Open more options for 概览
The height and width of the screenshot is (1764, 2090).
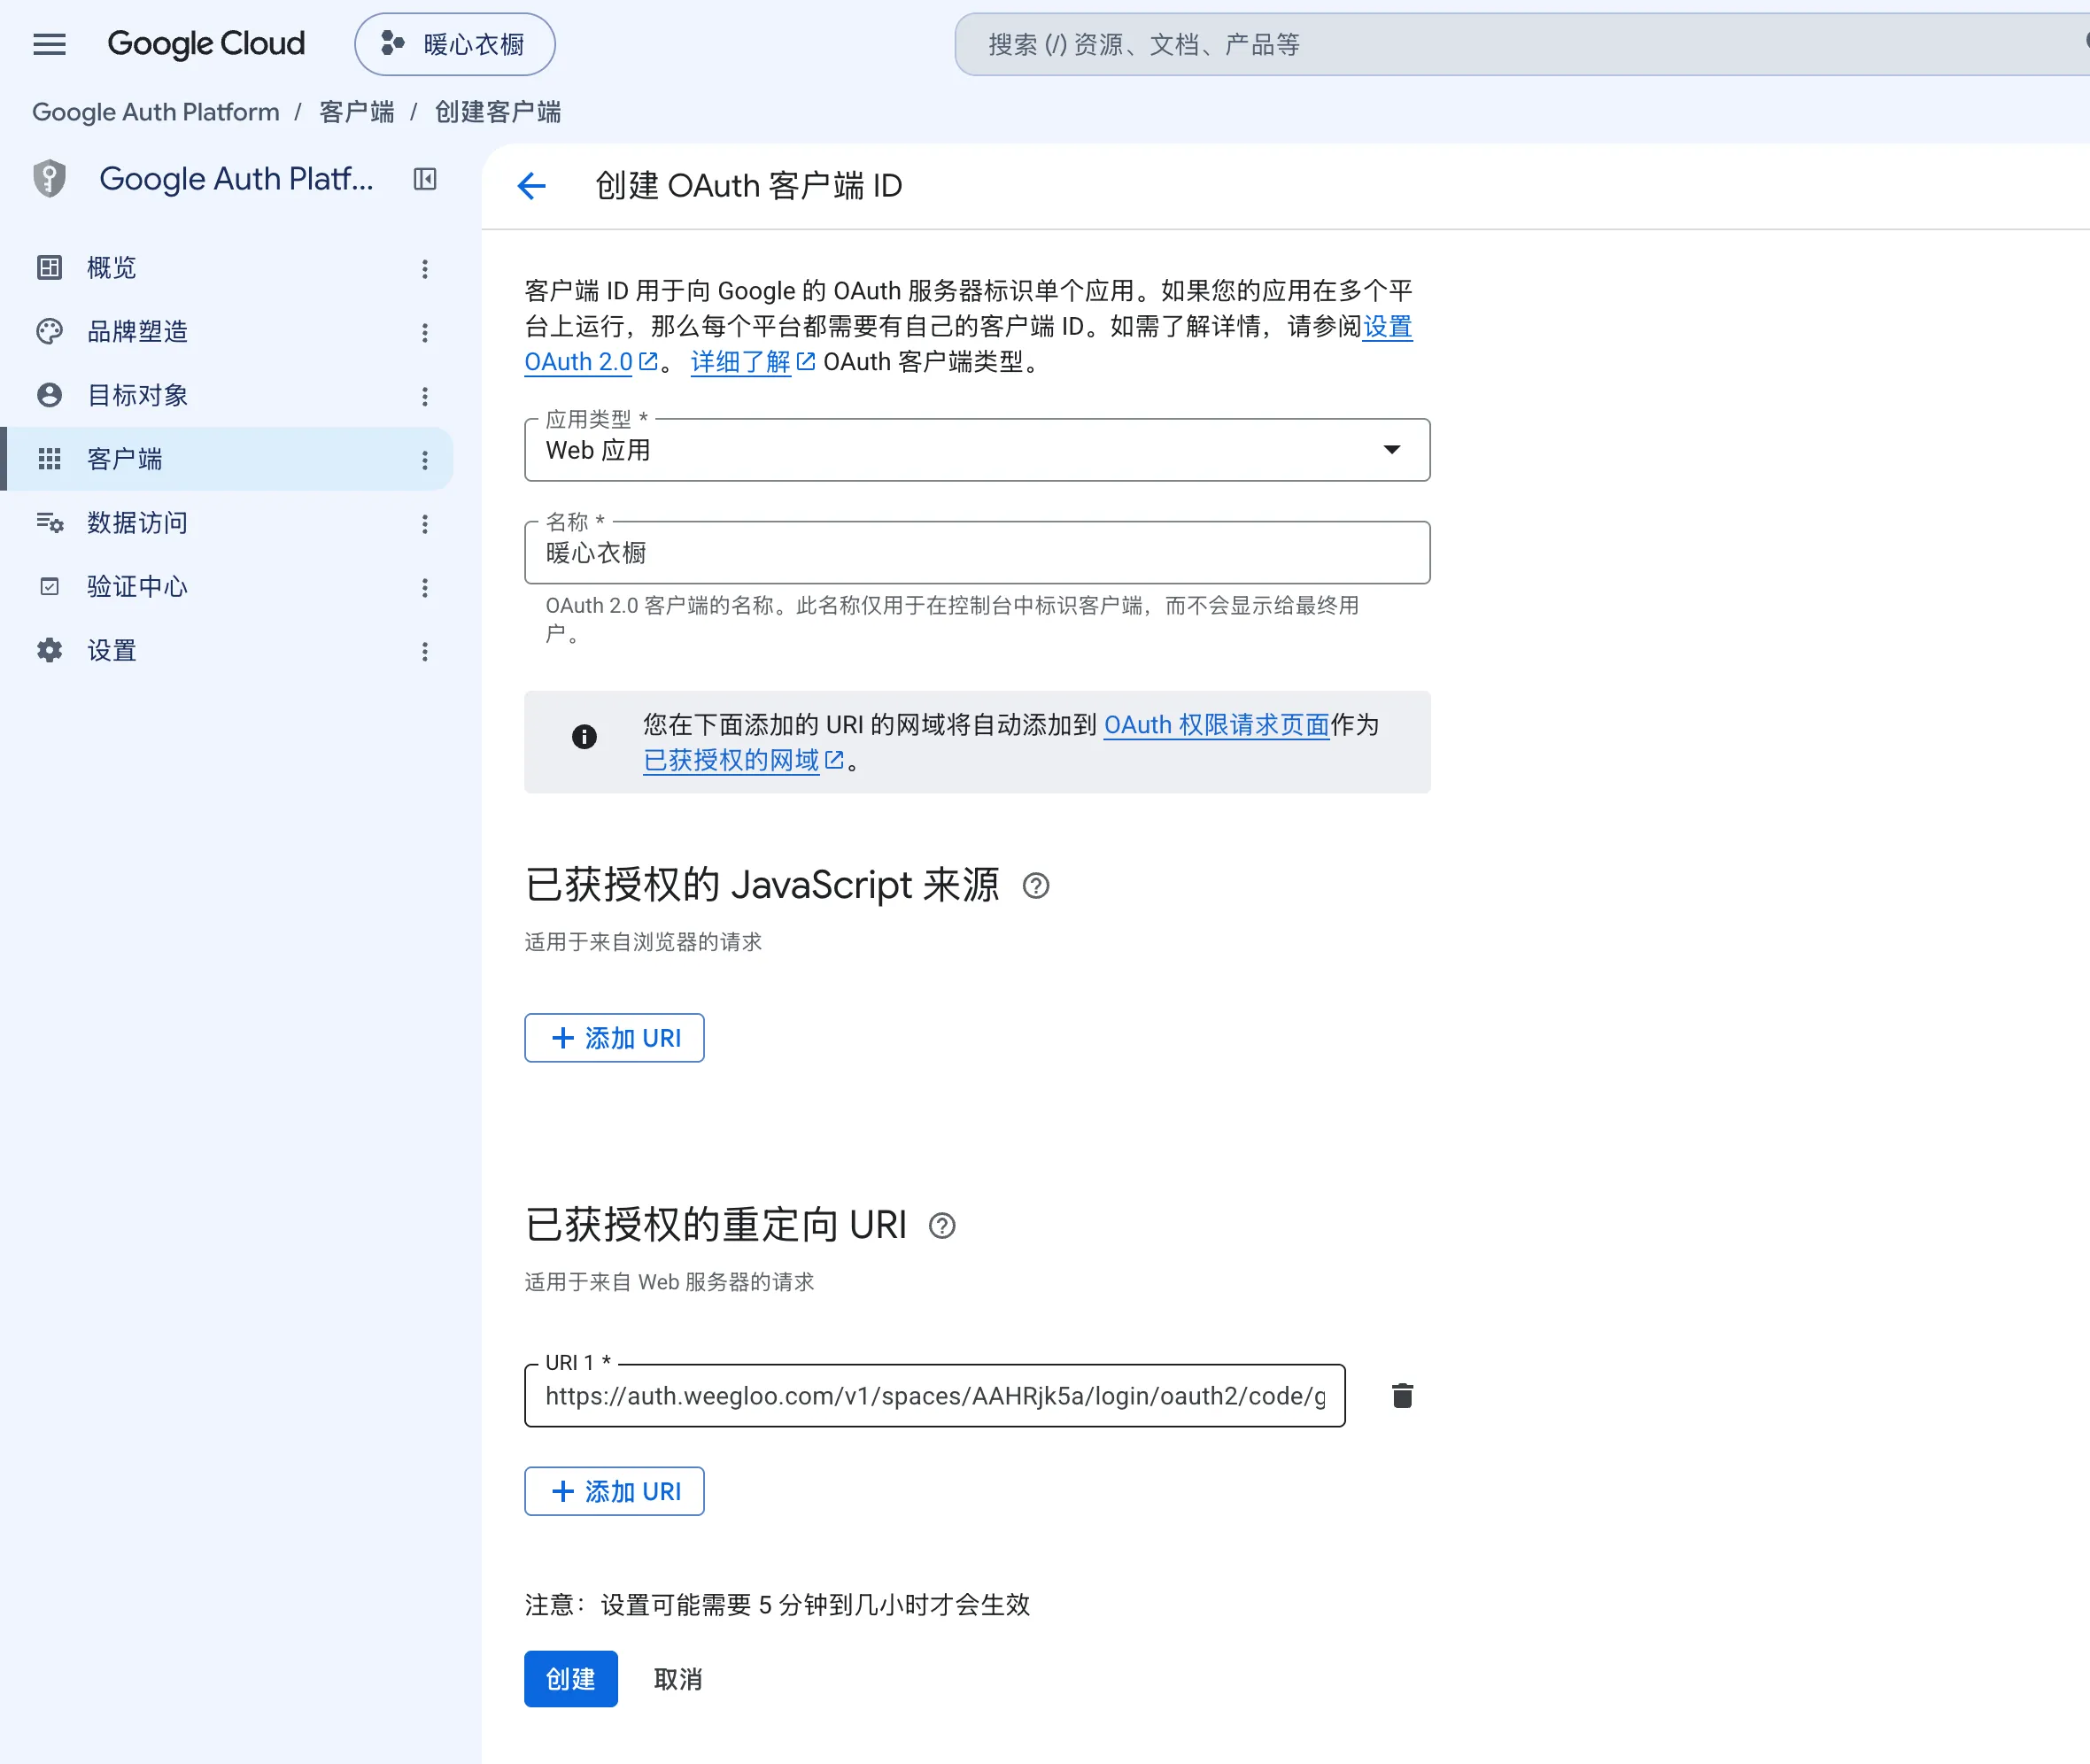click(x=425, y=268)
